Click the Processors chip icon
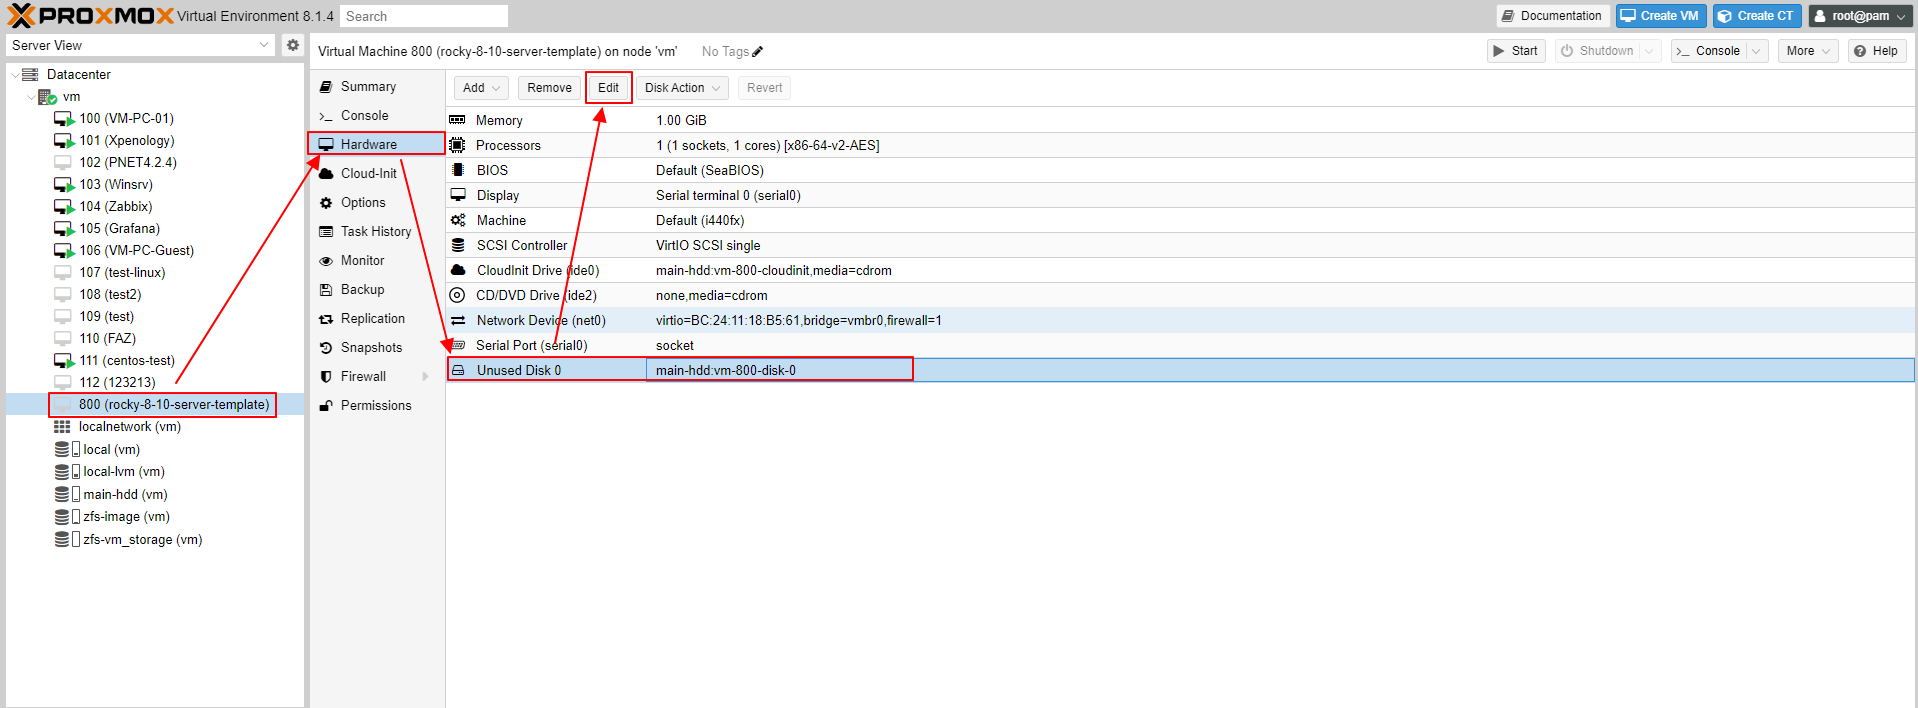This screenshot has height=708, width=1918. [x=458, y=145]
